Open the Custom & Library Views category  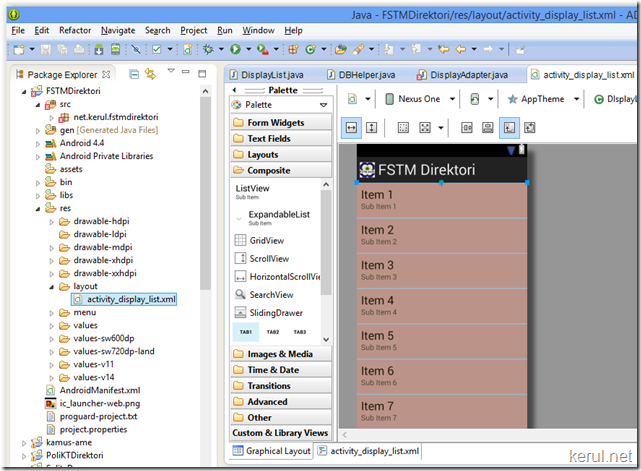[x=280, y=433]
